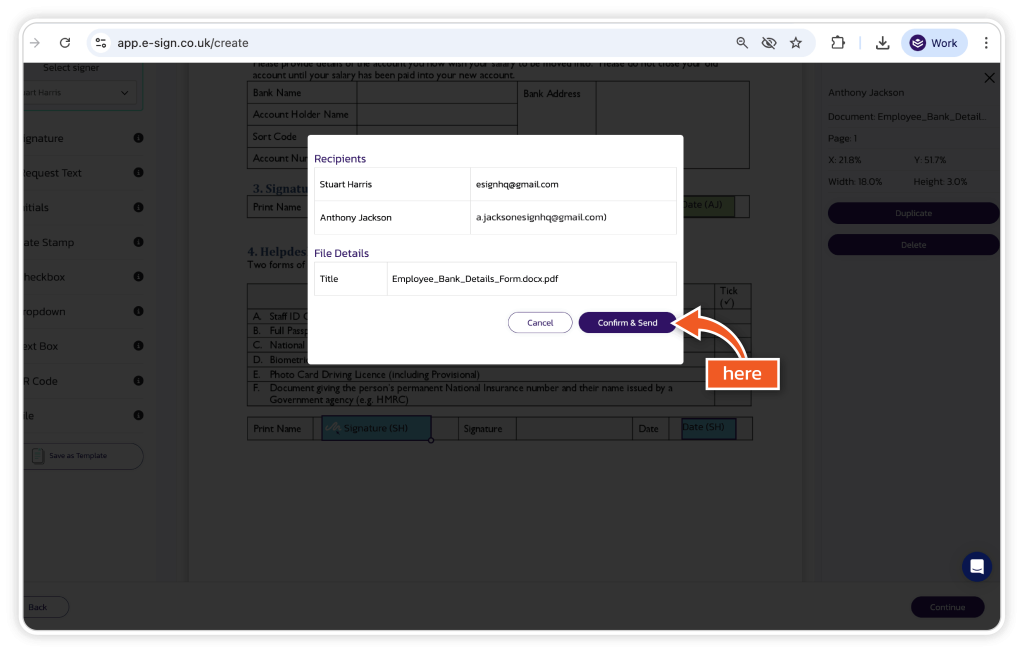The height and width of the screenshot is (654, 1024).
Task: Click the address bar URL field
Action: coord(400,43)
